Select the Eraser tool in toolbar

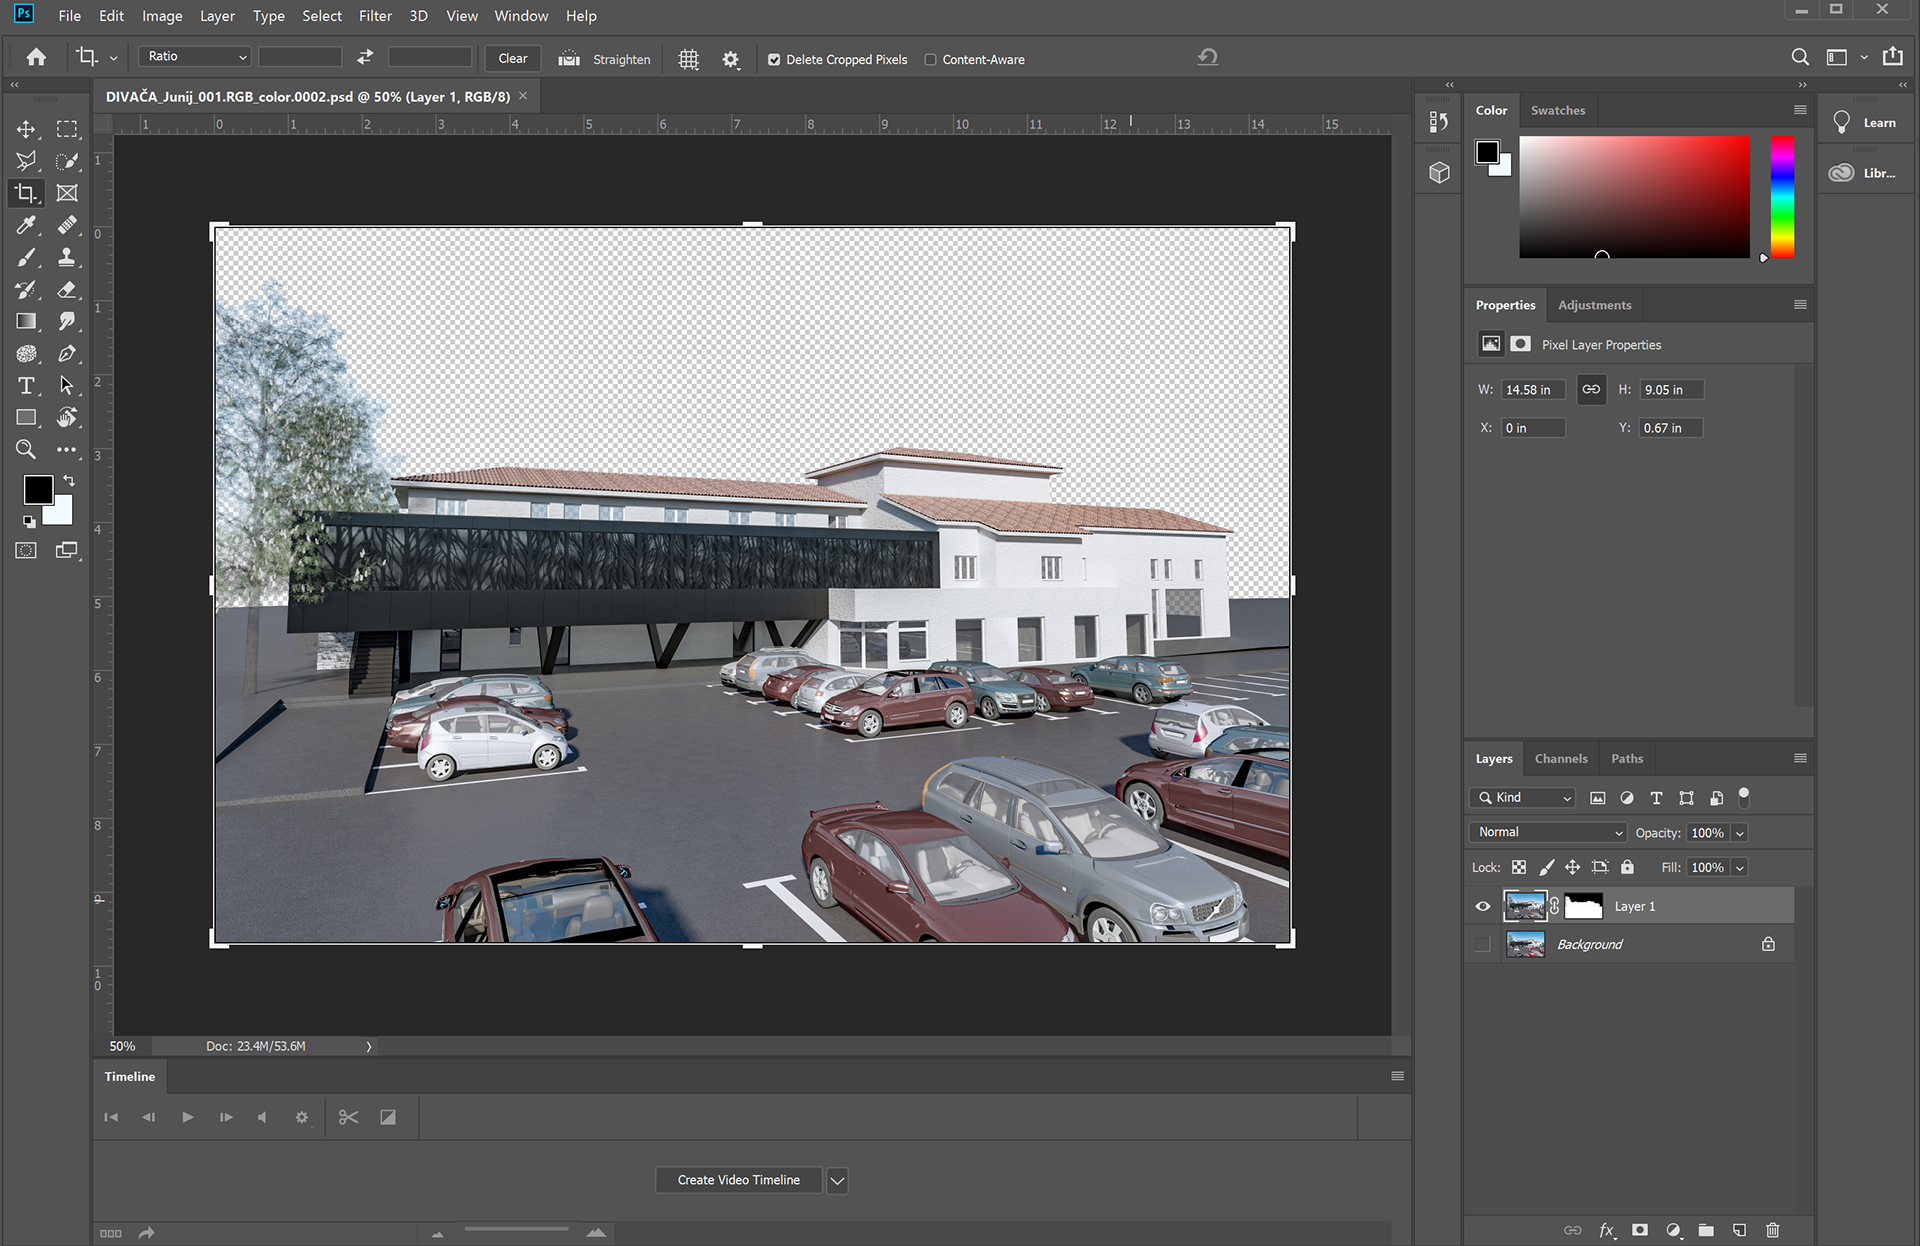[x=67, y=290]
